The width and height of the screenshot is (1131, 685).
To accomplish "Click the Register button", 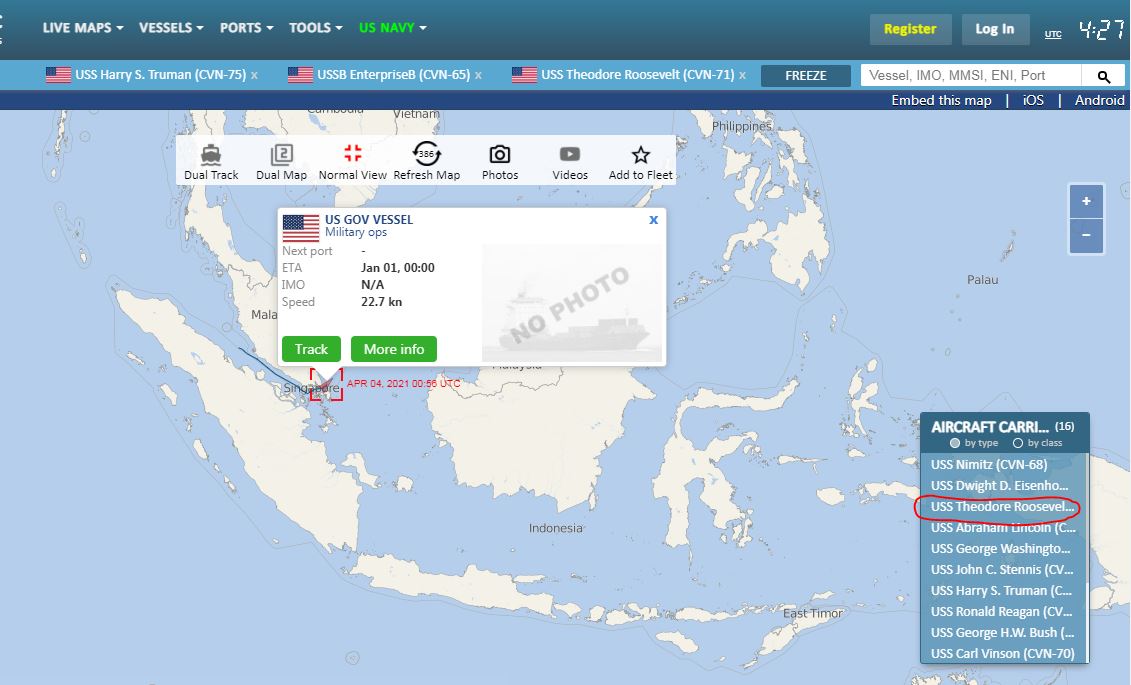I will [910, 29].
